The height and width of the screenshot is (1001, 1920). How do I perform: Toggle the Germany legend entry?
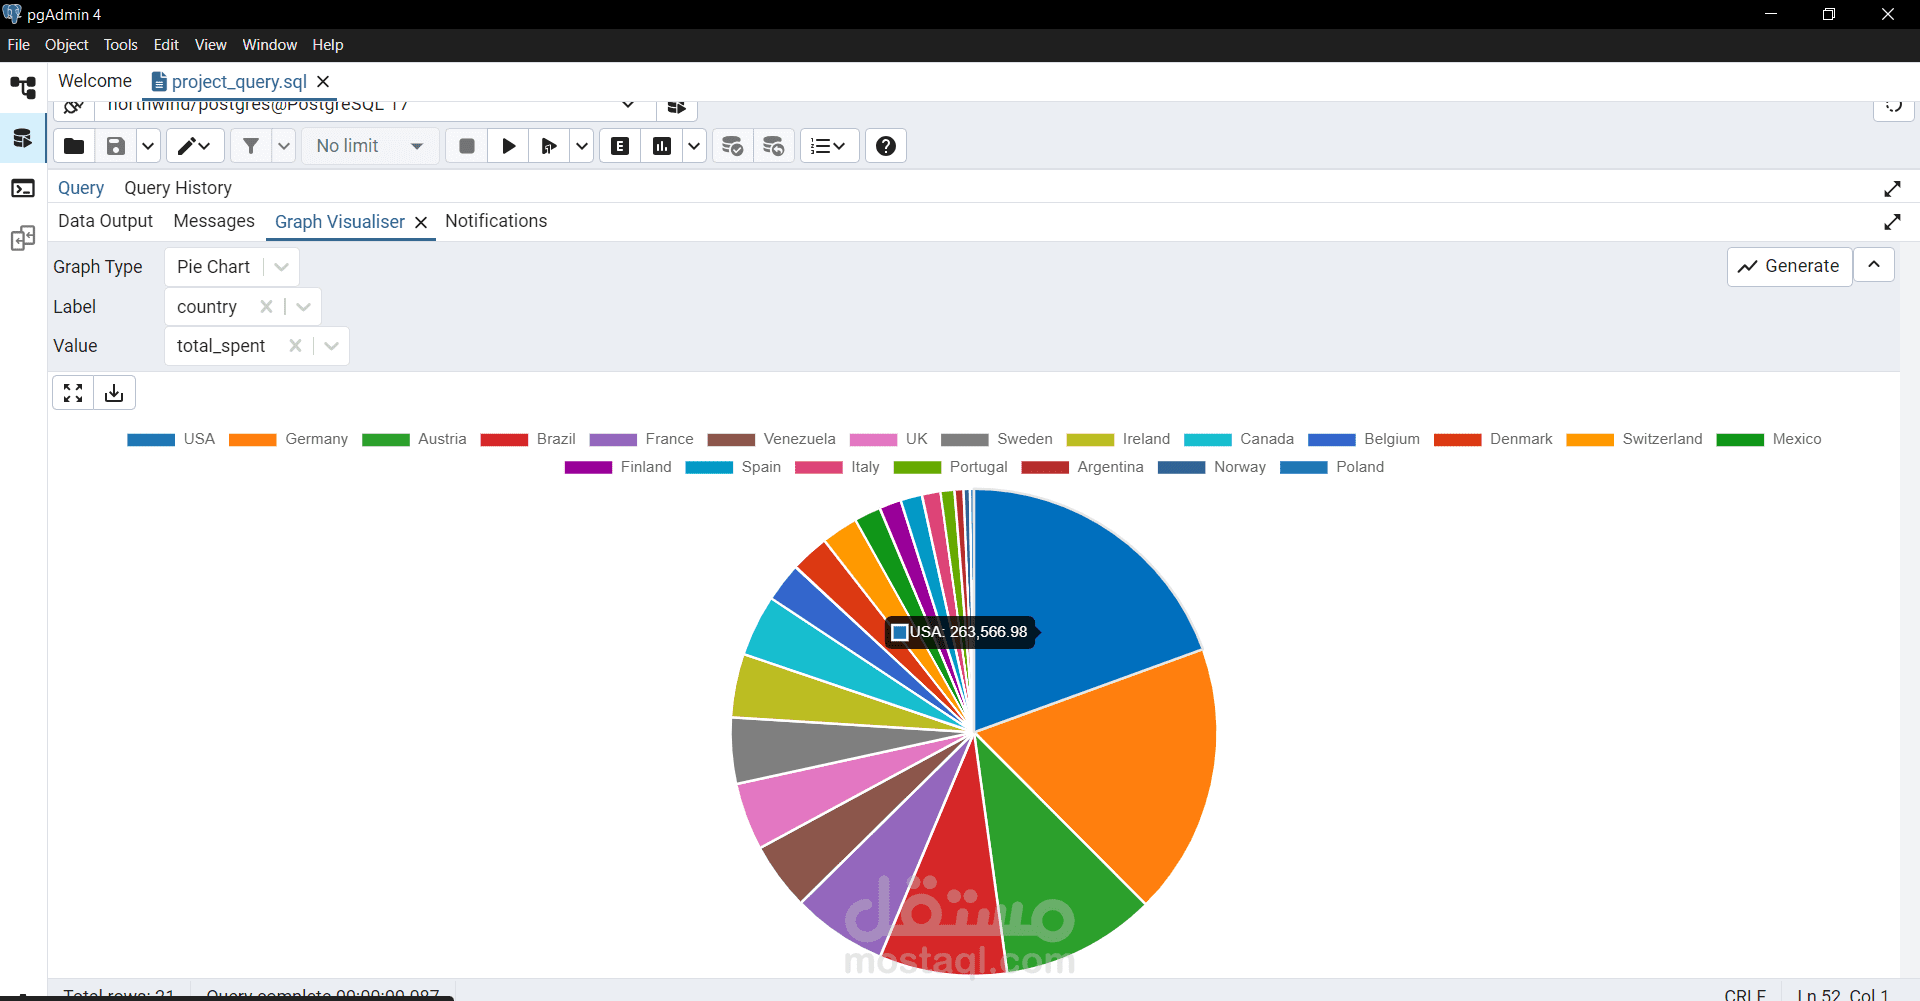288,439
